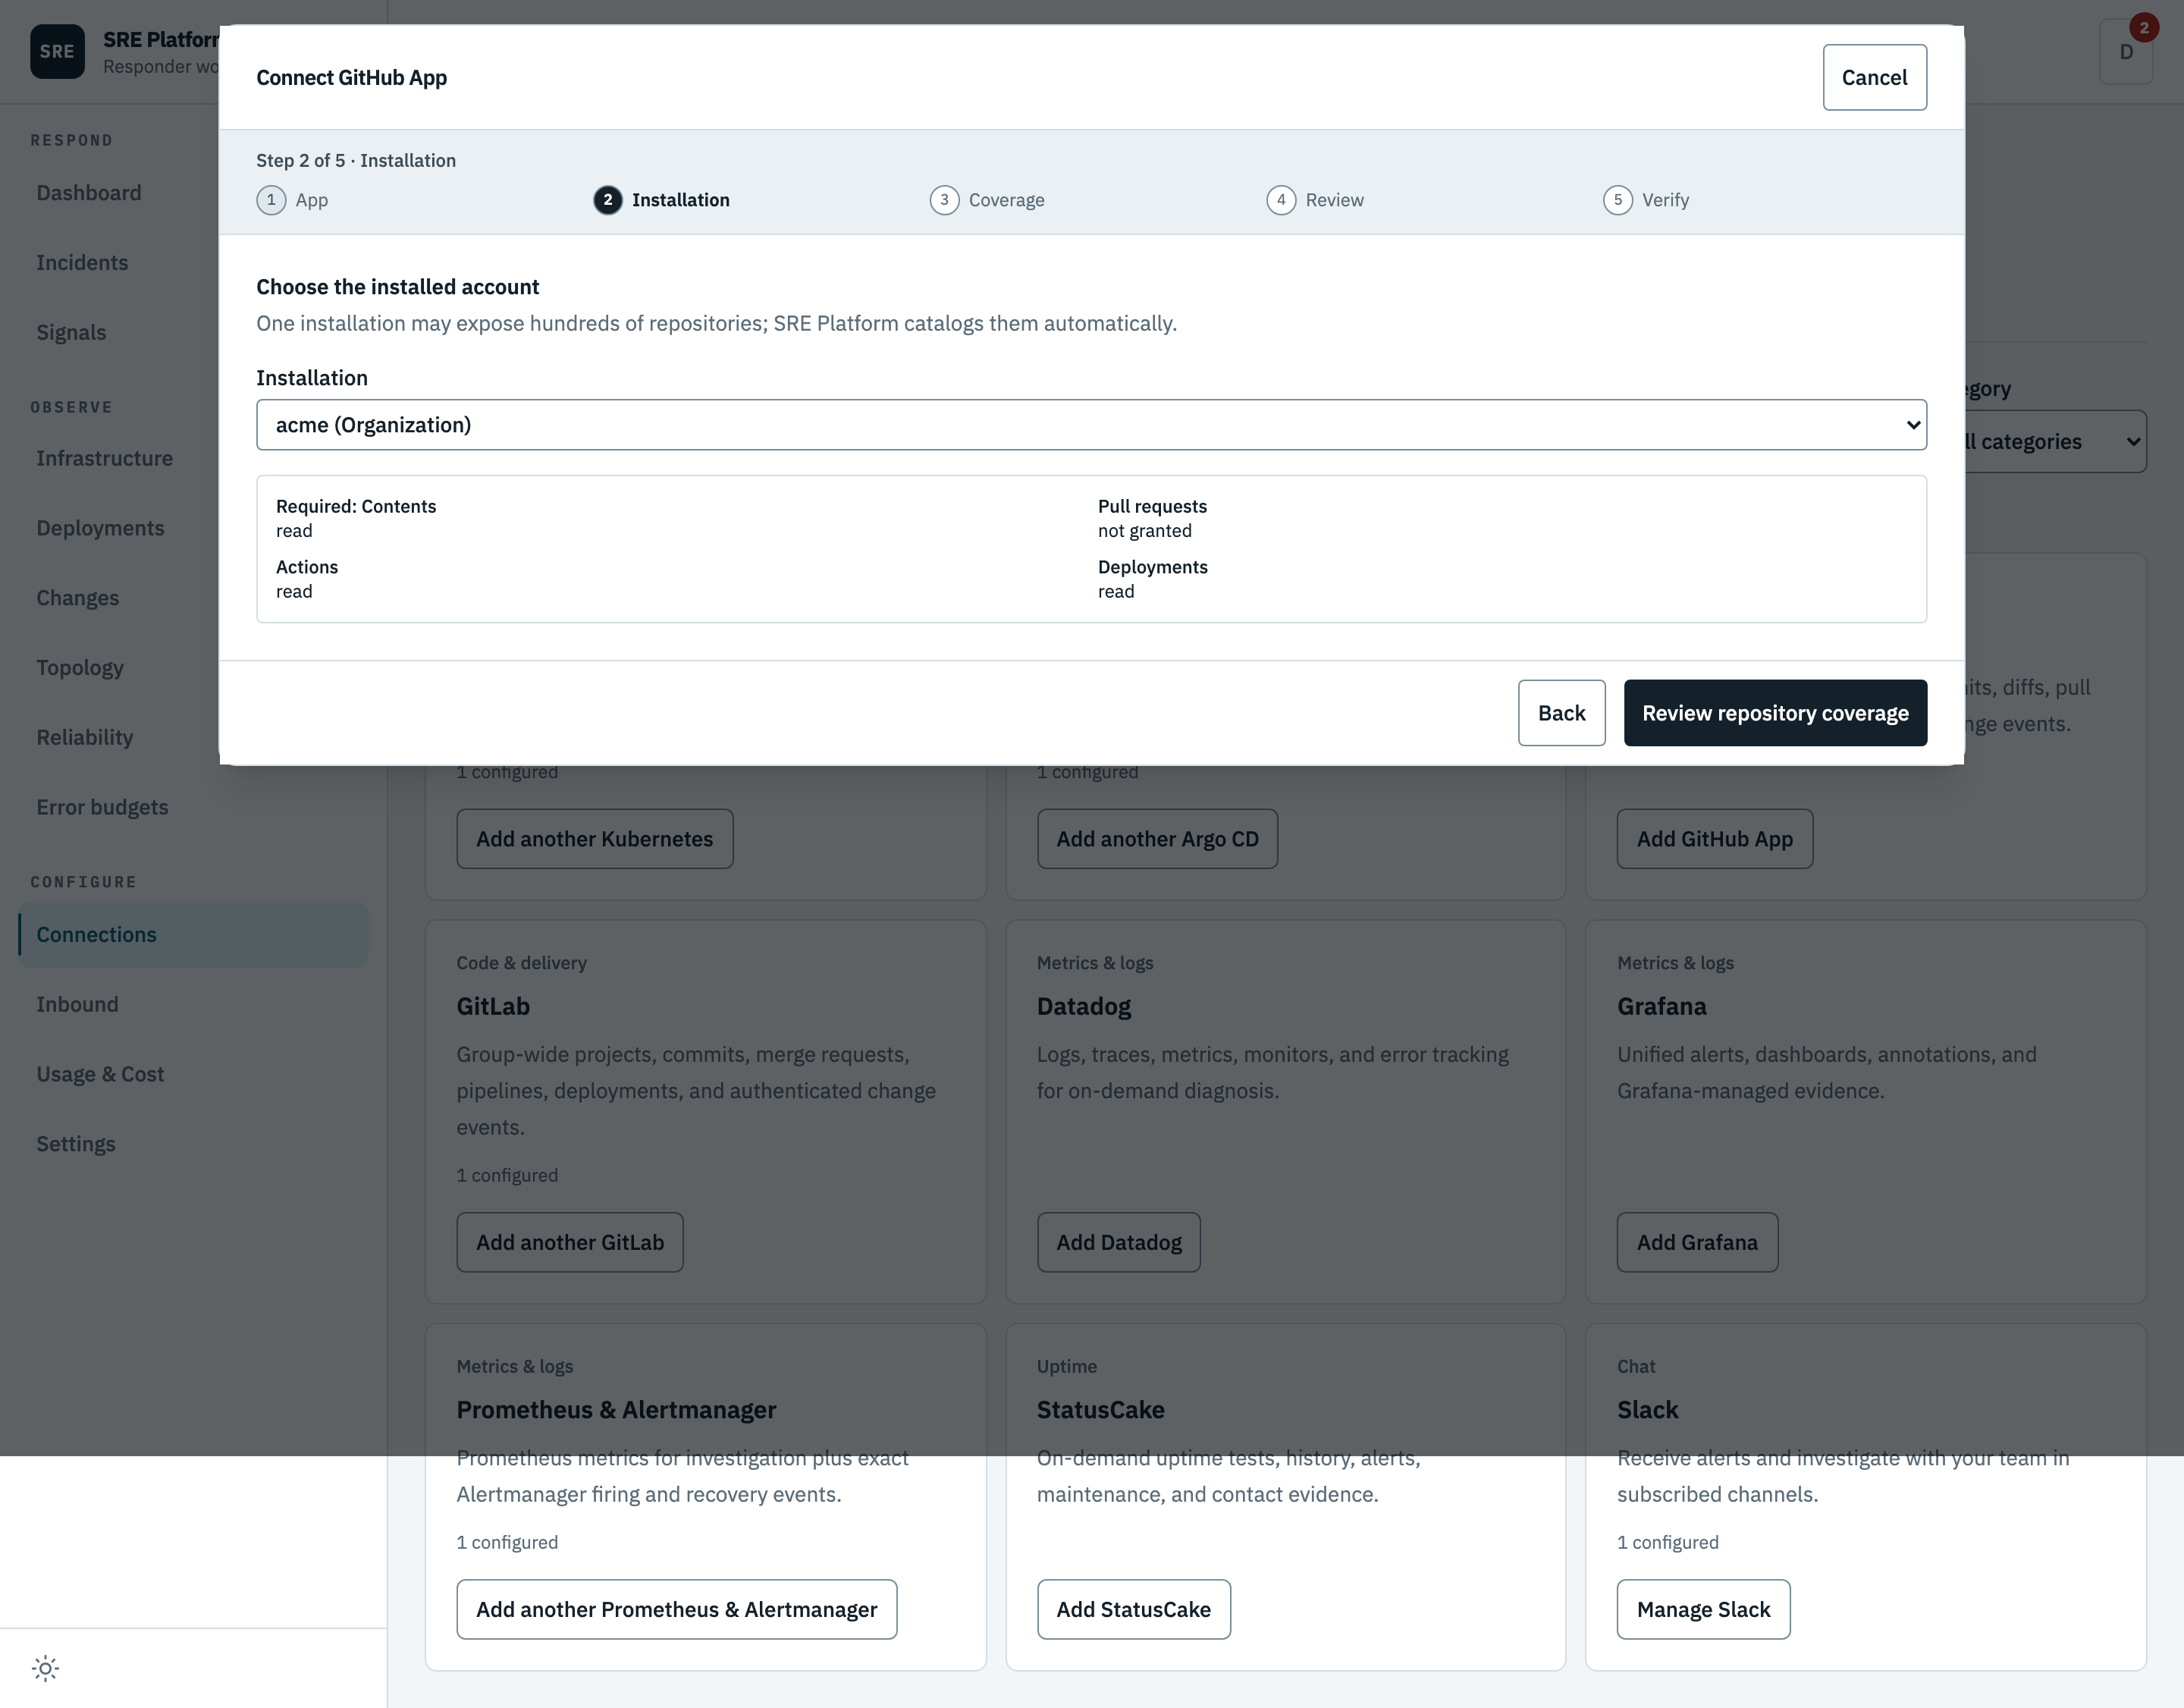Image resolution: width=2184 pixels, height=1708 pixels.
Task: Click Add another Argo CD button
Action: tap(1157, 839)
